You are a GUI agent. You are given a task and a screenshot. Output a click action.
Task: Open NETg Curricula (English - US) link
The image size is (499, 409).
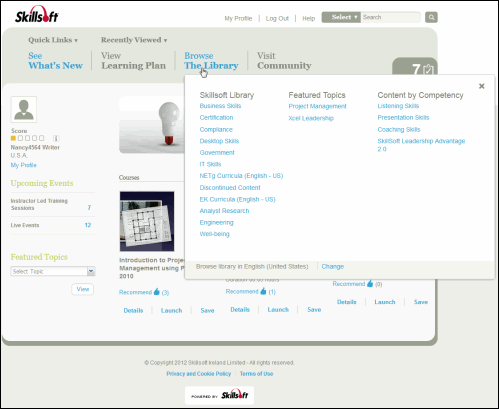tap(241, 176)
